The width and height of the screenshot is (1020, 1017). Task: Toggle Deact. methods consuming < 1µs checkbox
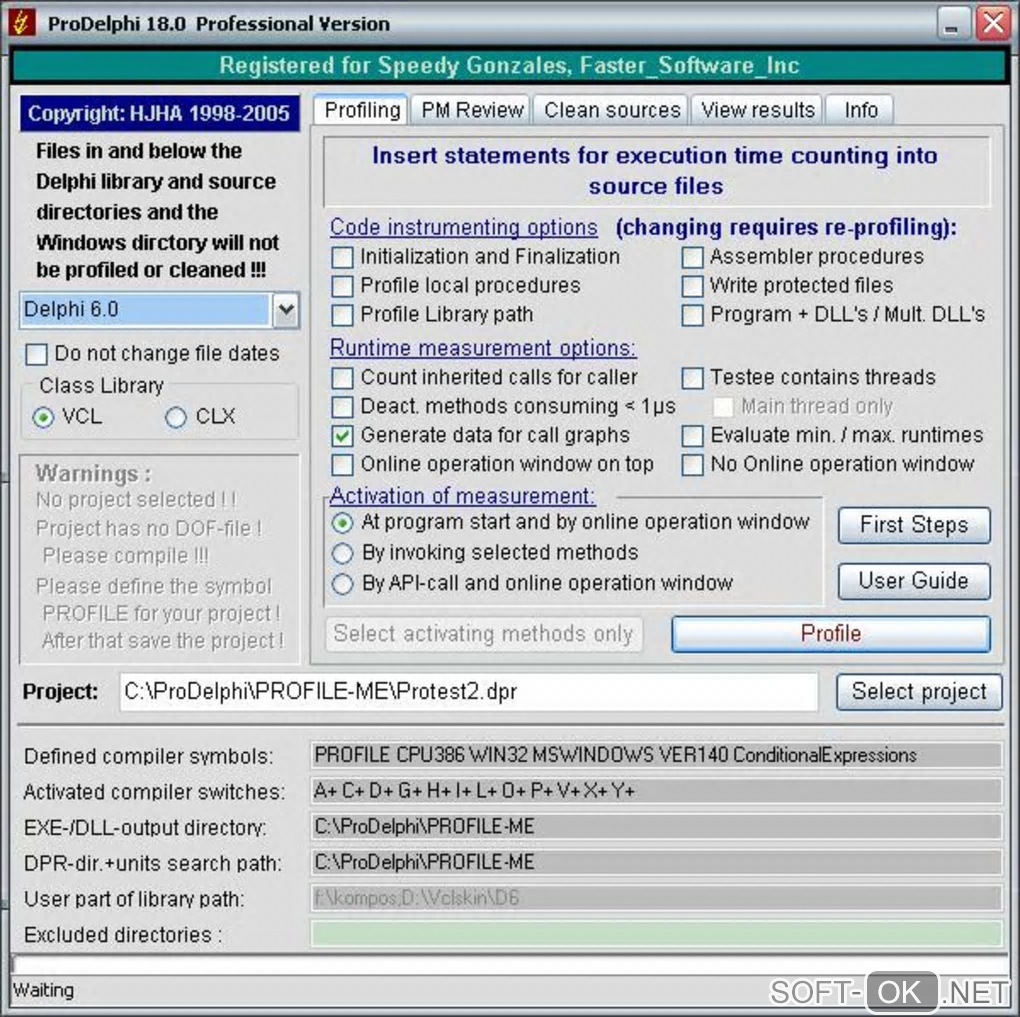[342, 407]
